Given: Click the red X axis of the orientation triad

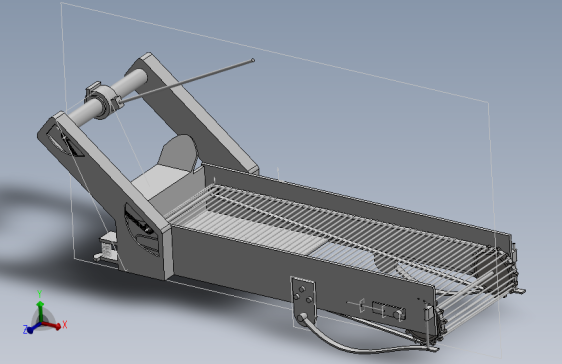Looking at the screenshot, I should [x=54, y=326].
